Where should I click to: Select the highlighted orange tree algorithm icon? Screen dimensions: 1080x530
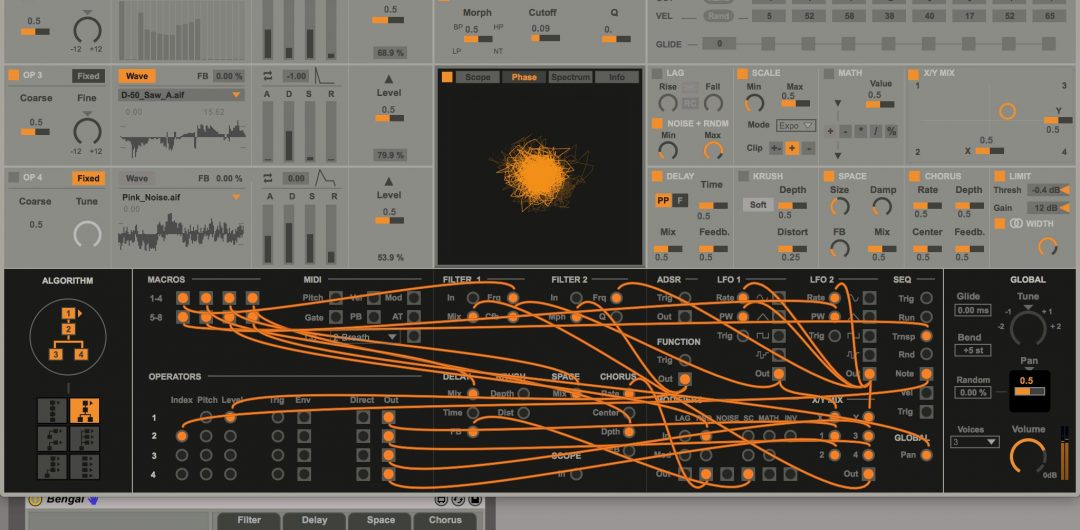[x=84, y=411]
